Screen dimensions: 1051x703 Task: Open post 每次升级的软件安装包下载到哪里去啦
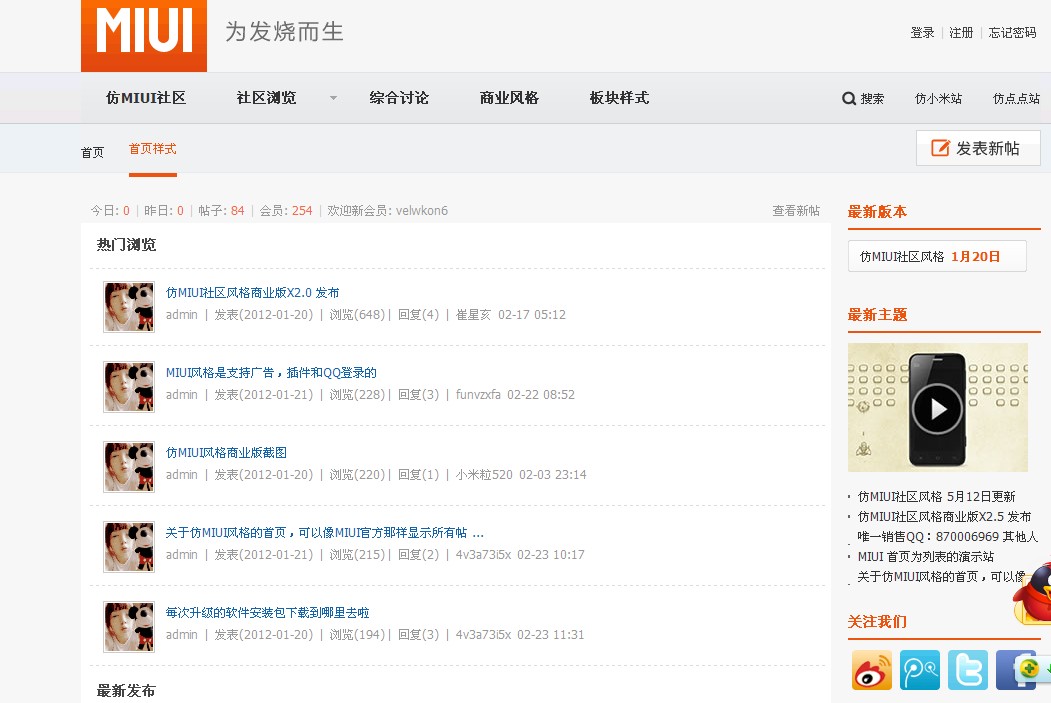tap(267, 613)
